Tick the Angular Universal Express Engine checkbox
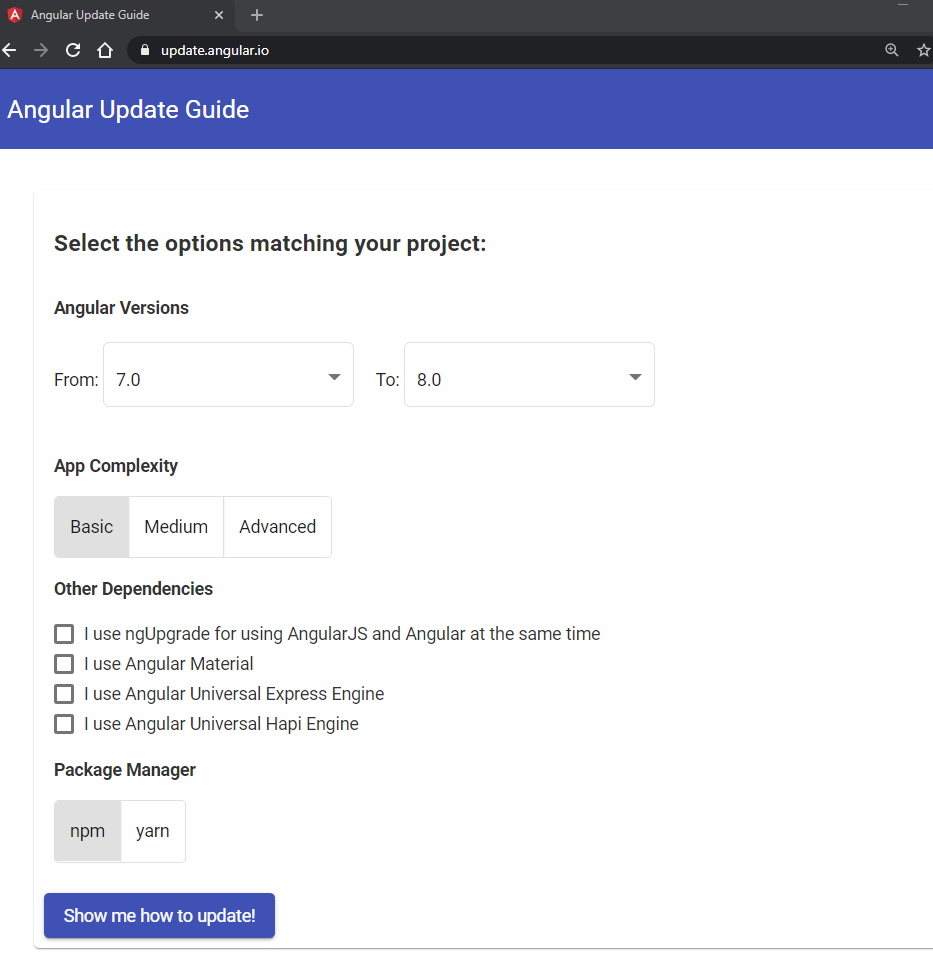 point(64,693)
